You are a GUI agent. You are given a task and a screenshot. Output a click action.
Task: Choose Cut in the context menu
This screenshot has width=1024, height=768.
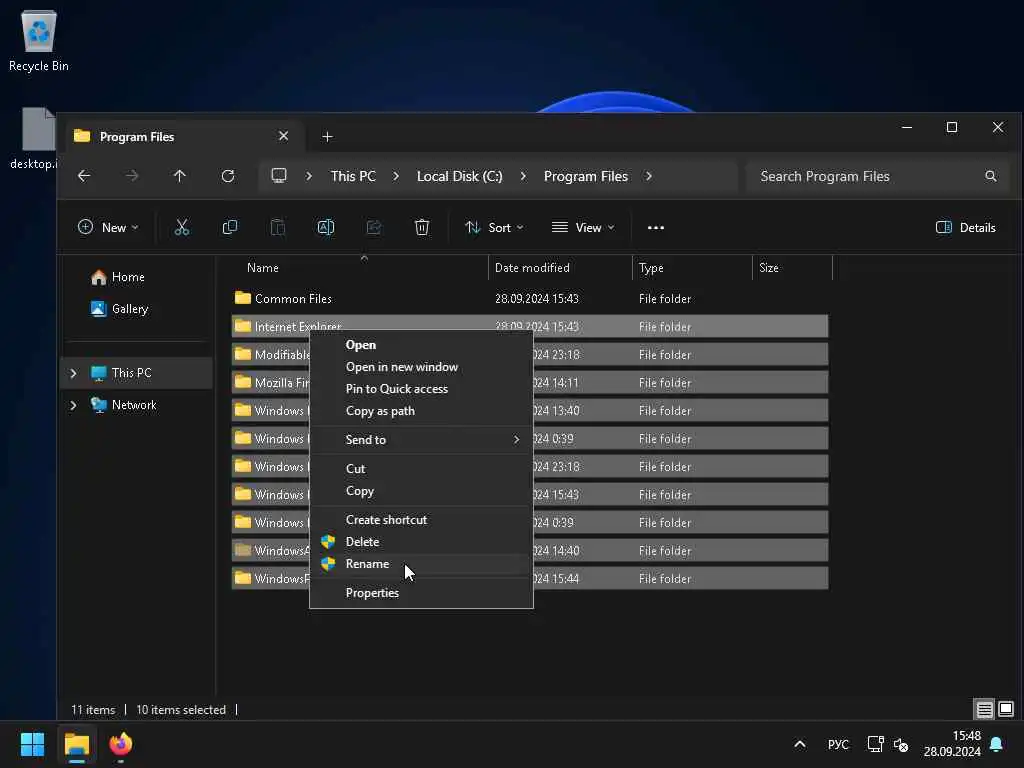(x=421, y=469)
